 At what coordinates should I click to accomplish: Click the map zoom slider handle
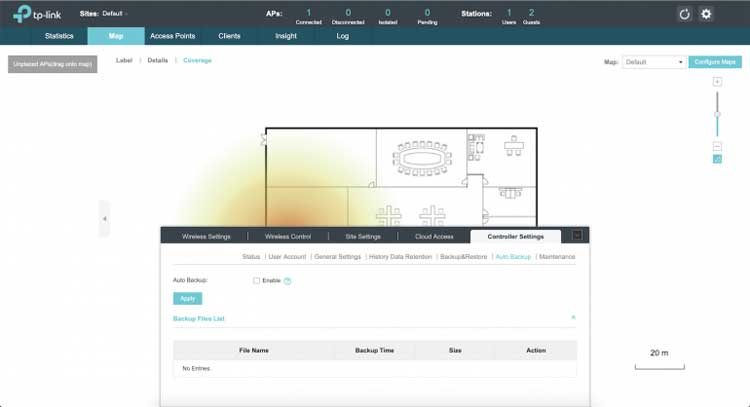pyautogui.click(x=717, y=114)
